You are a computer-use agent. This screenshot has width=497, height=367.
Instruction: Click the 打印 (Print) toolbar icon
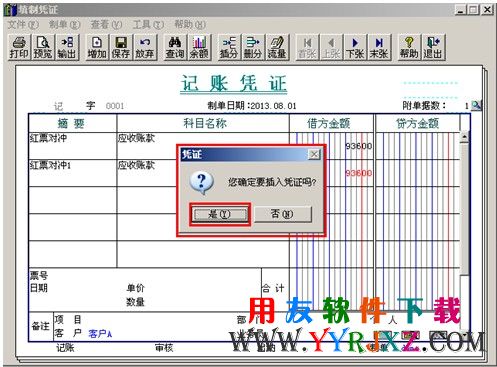[x=19, y=48]
